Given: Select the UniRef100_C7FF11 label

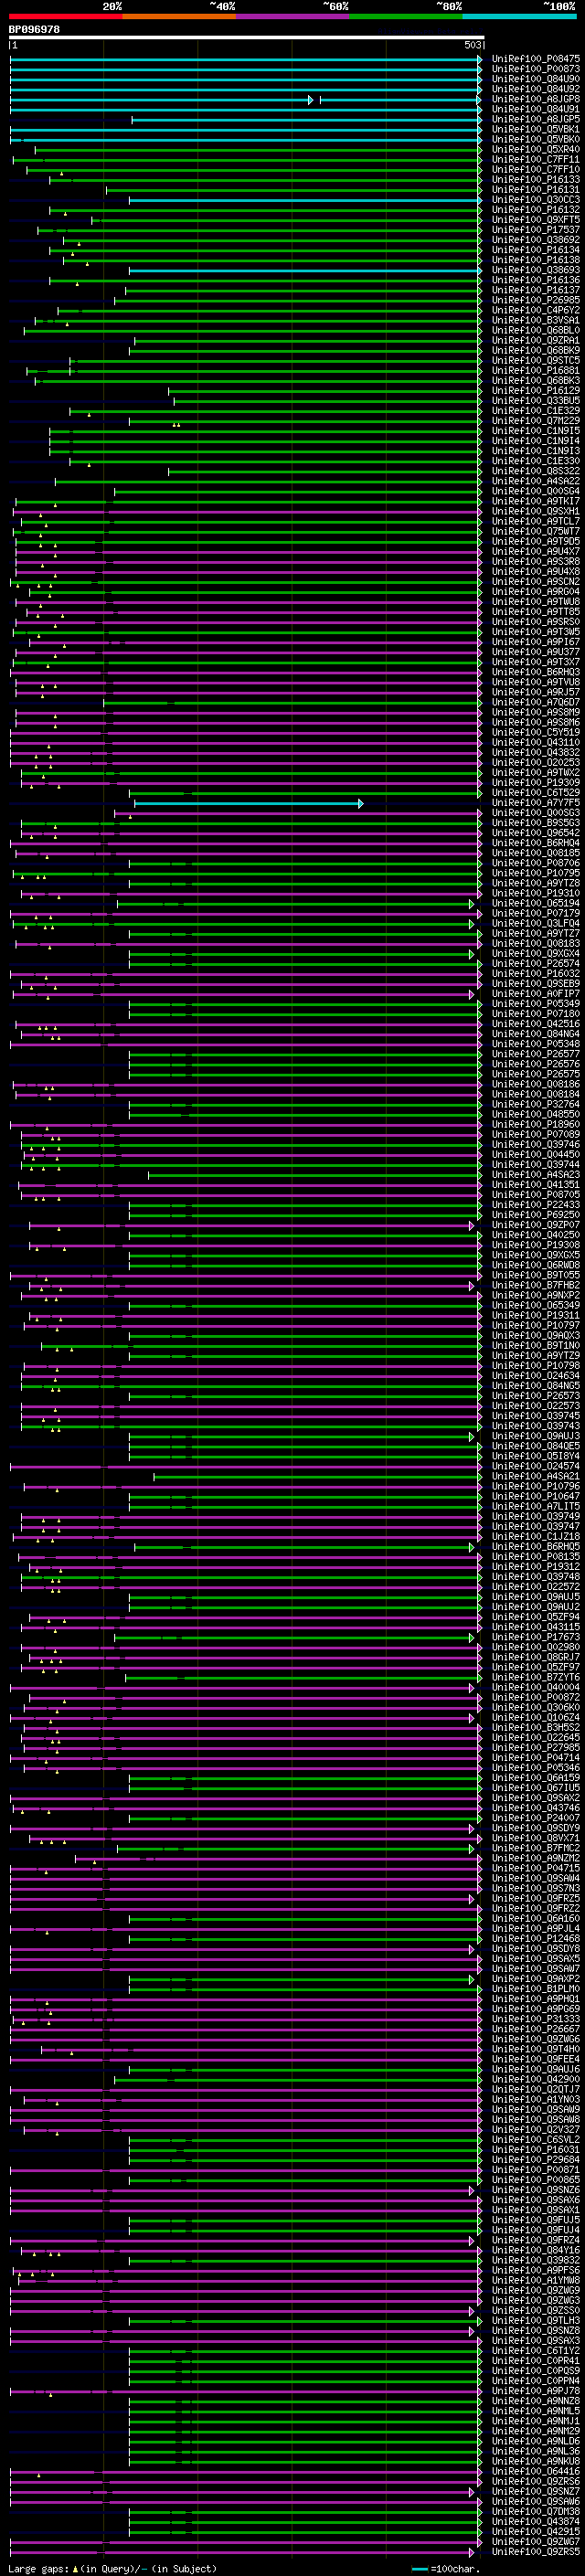Looking at the screenshot, I should 536,159.
